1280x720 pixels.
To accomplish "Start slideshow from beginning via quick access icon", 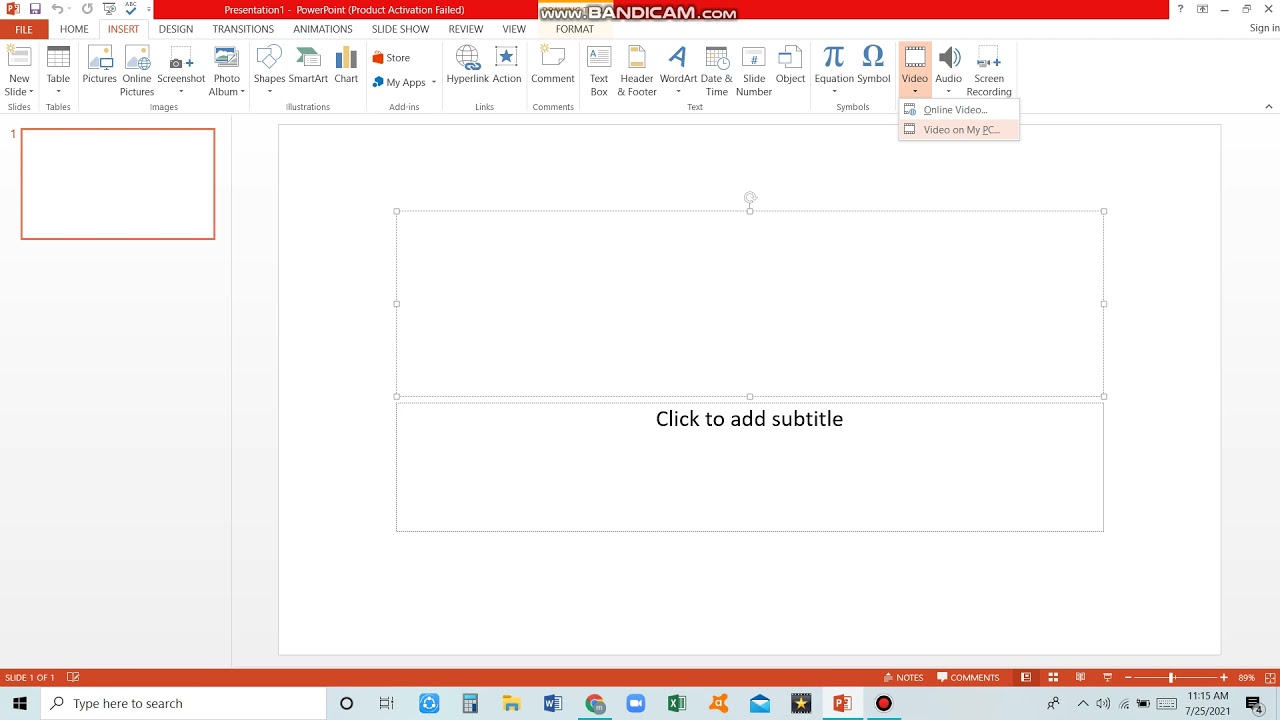I will tap(109, 9).
